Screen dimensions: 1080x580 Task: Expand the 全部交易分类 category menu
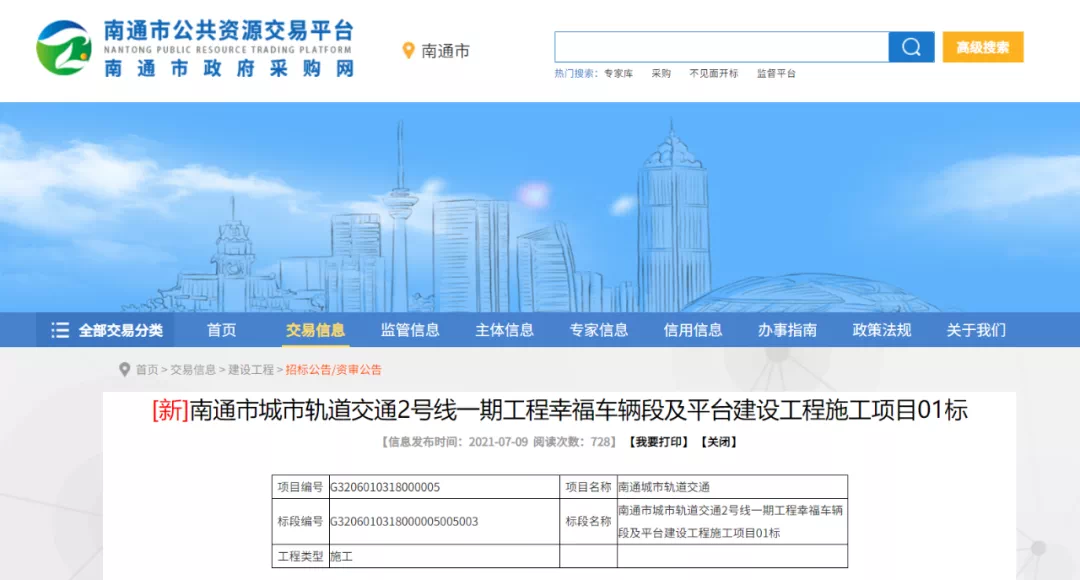pos(105,330)
